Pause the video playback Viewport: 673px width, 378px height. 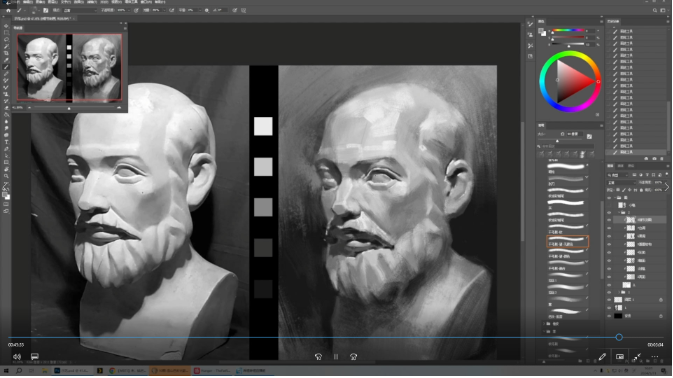(x=336, y=357)
